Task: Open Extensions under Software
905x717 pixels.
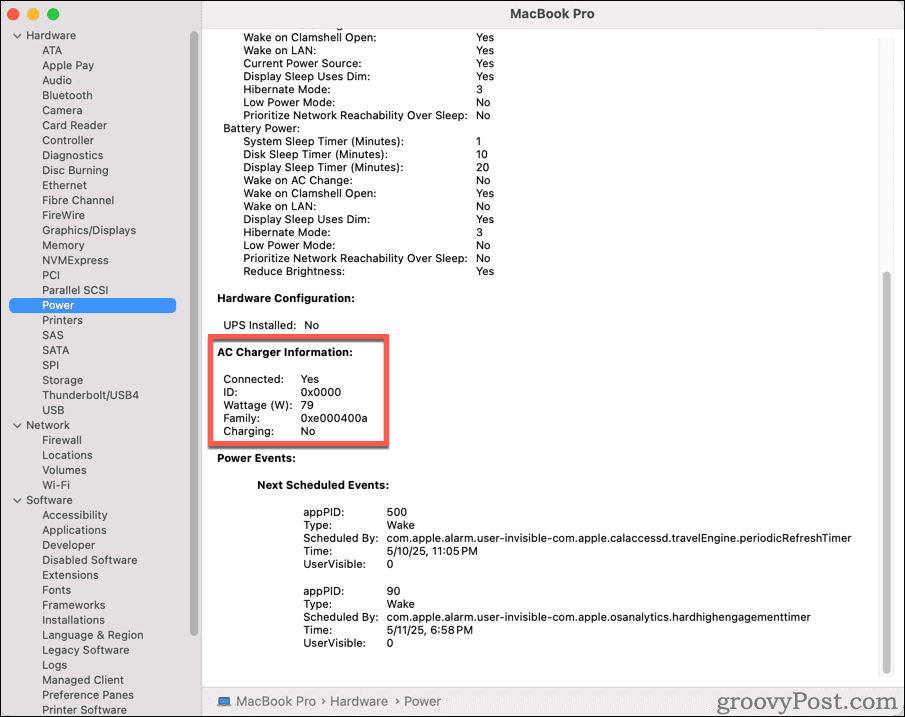Action: (x=70, y=576)
